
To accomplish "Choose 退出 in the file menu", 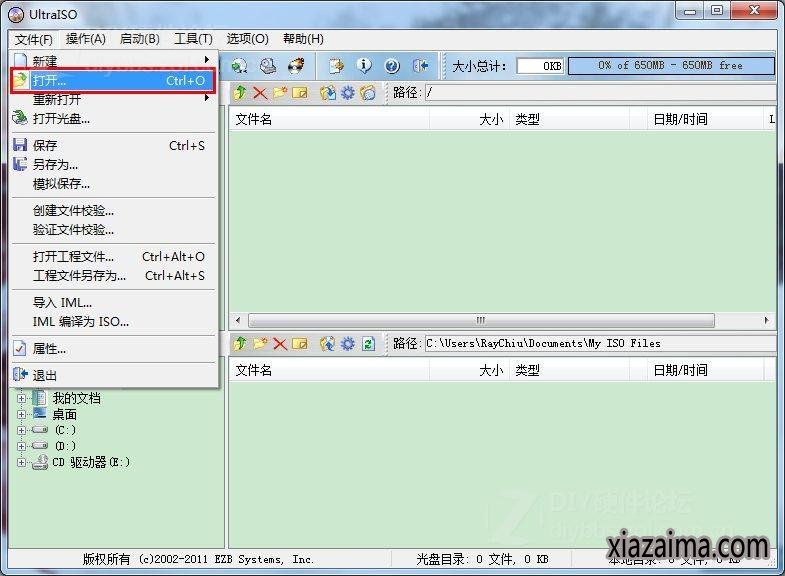I will coord(114,375).
